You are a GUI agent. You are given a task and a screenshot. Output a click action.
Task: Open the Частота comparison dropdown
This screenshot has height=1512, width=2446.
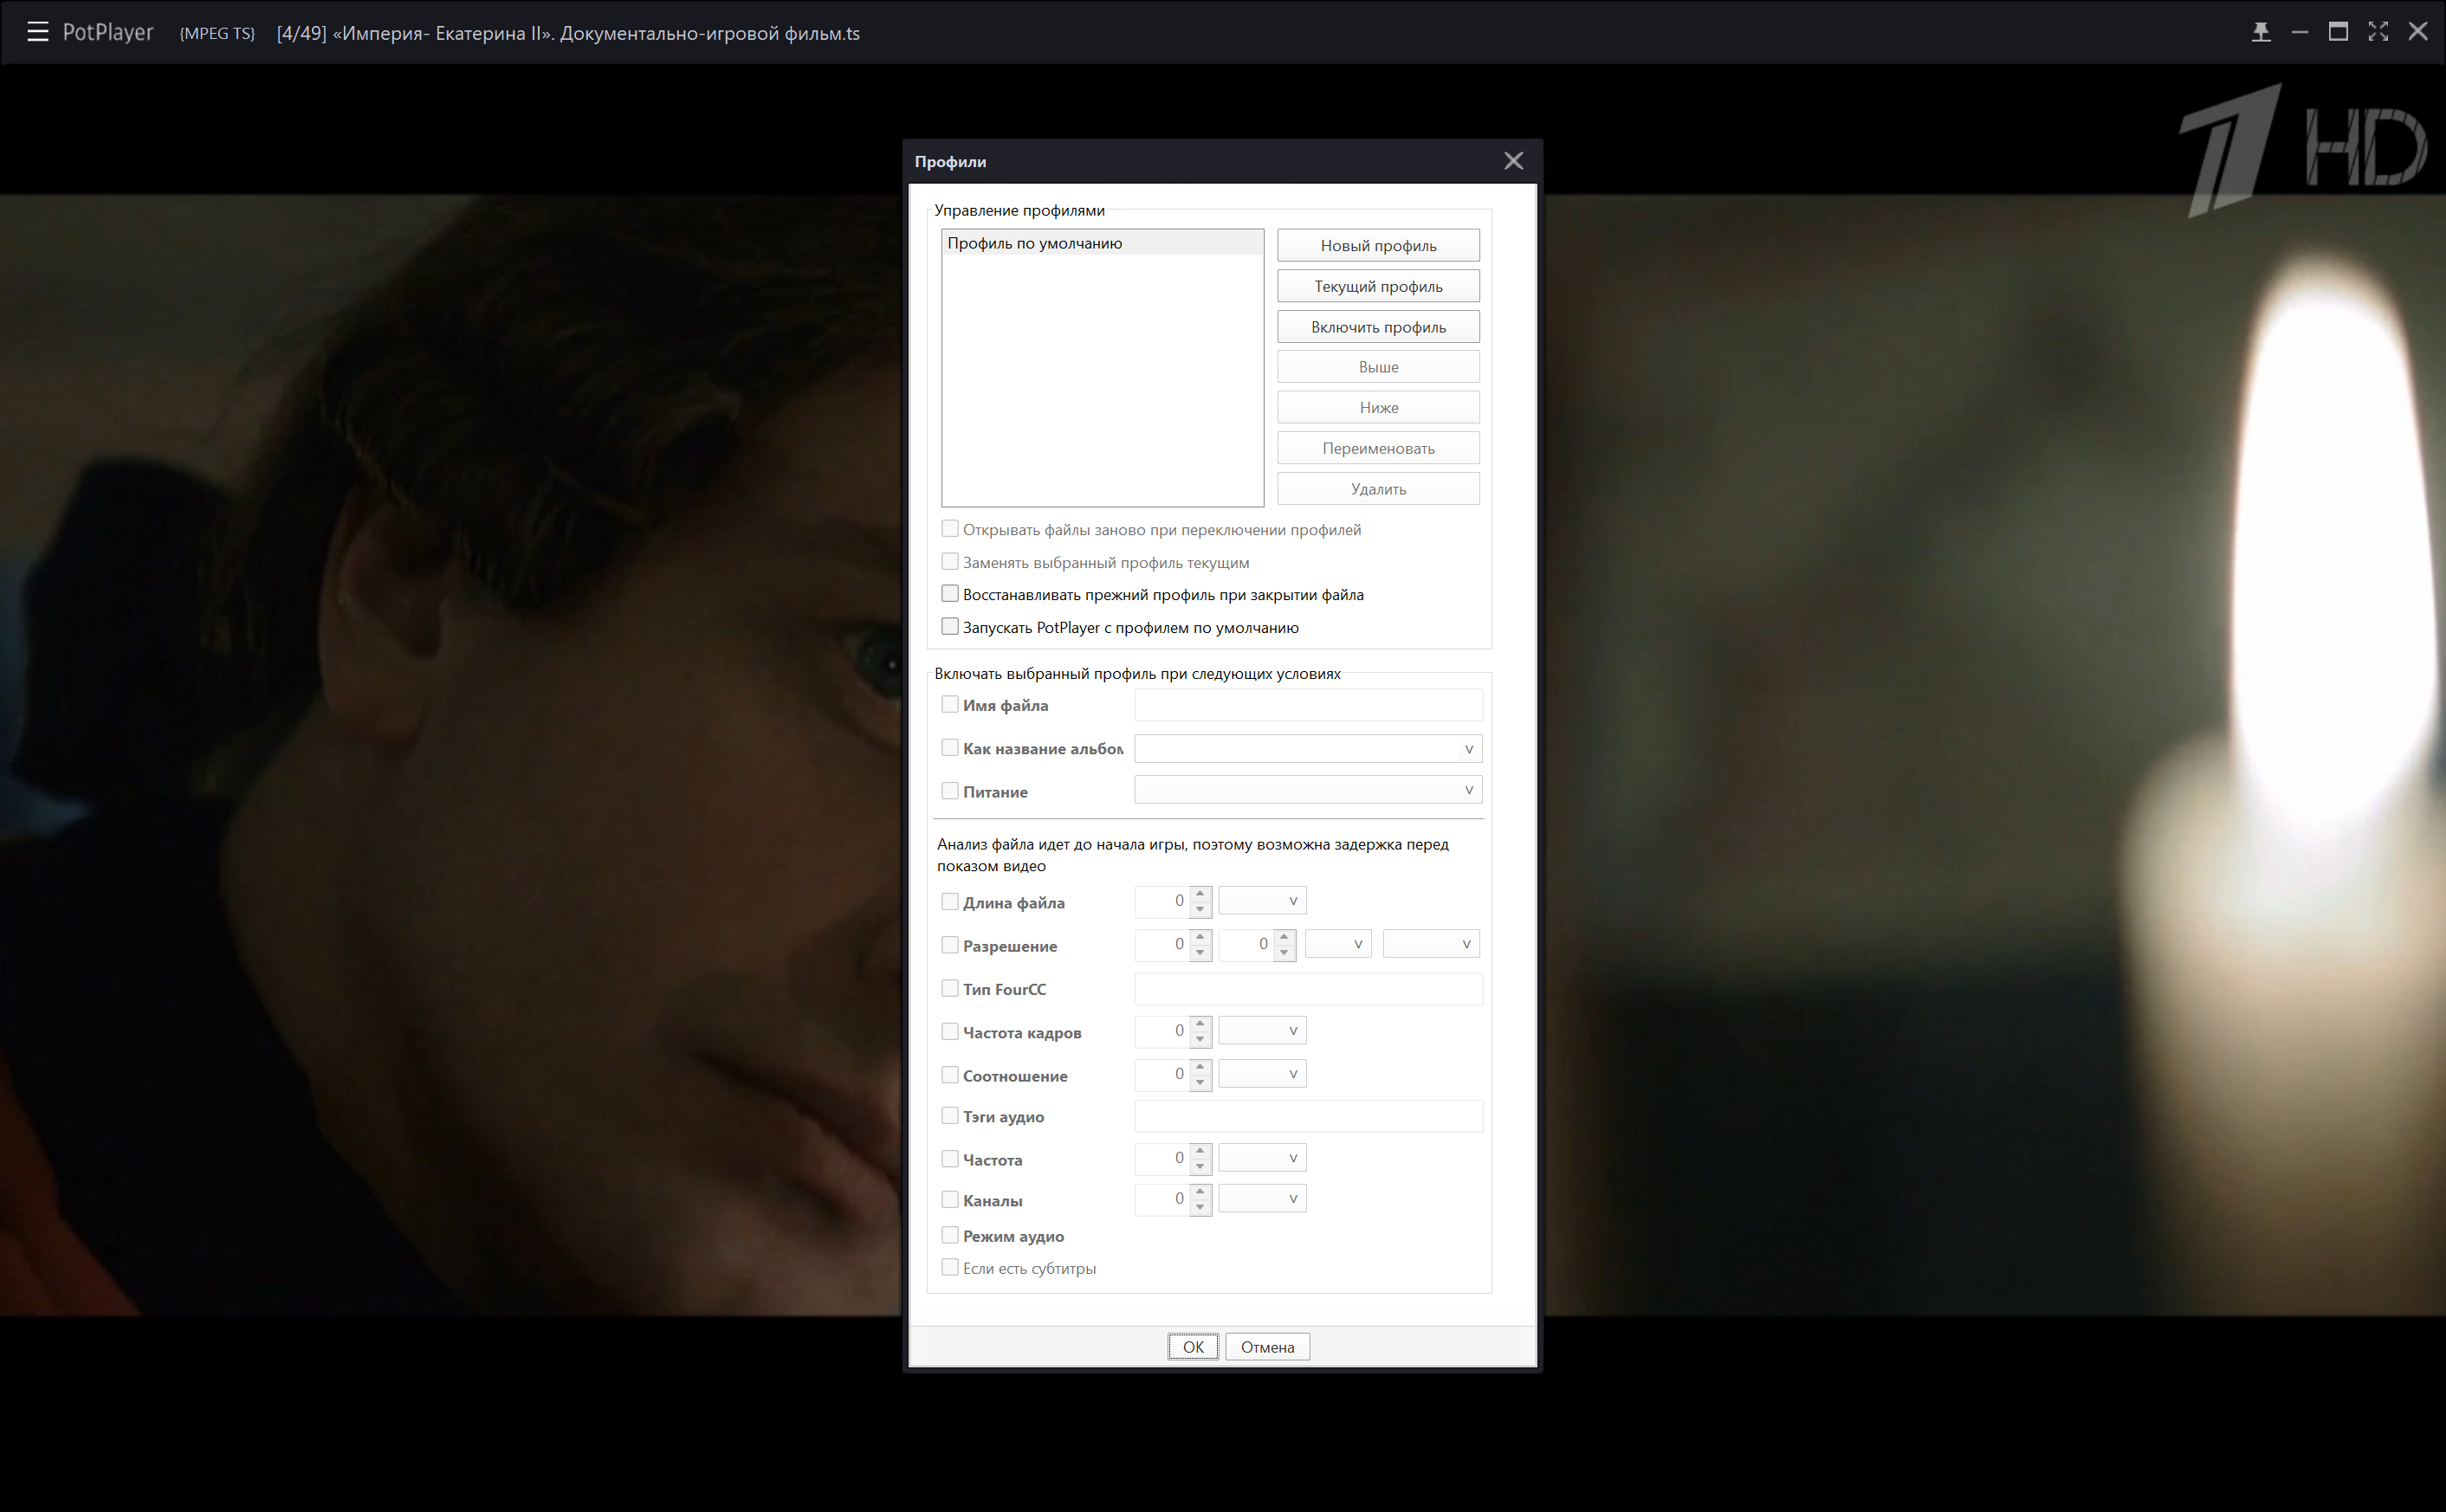[x=1262, y=1158]
